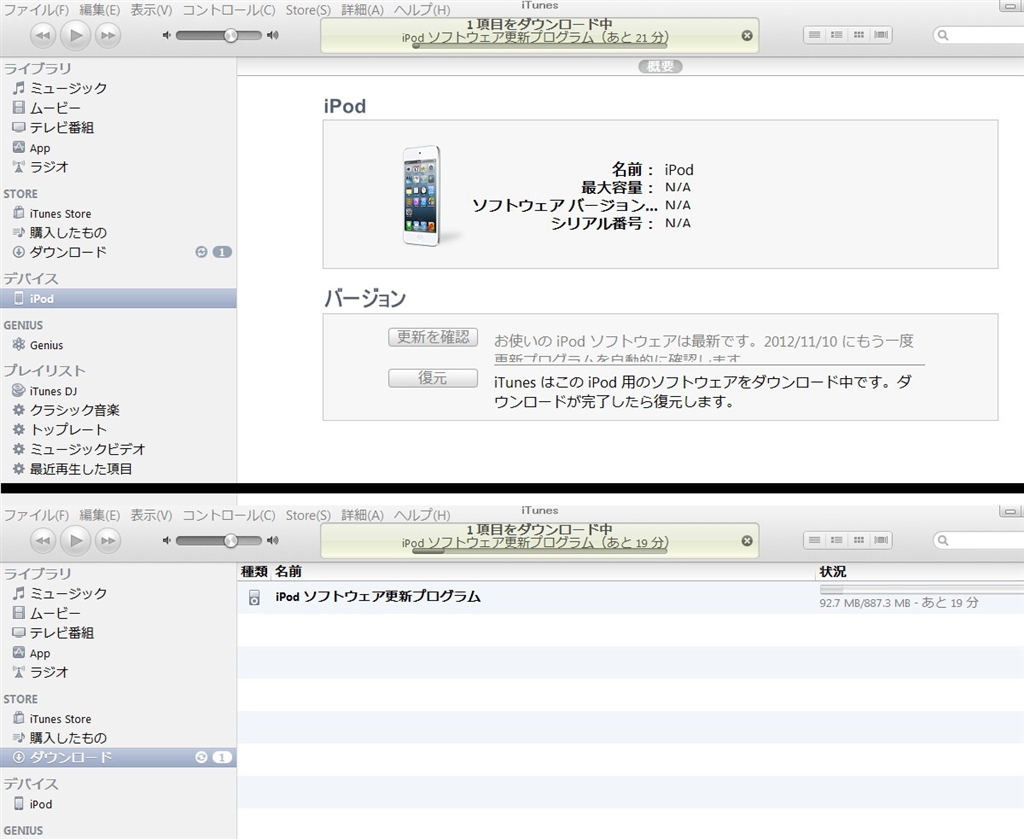Switch to grid view in lower window
Image resolution: width=1024 pixels, height=839 pixels.
click(859, 541)
